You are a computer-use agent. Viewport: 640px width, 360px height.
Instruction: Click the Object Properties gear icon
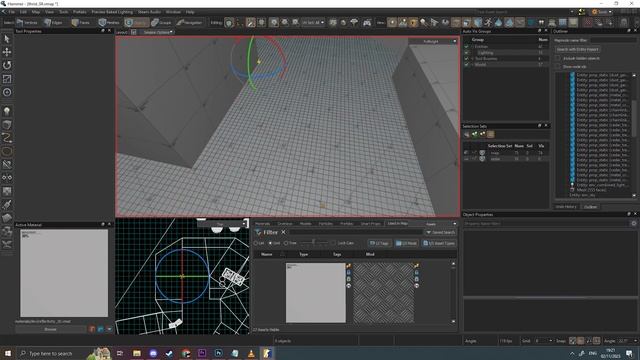click(633, 223)
